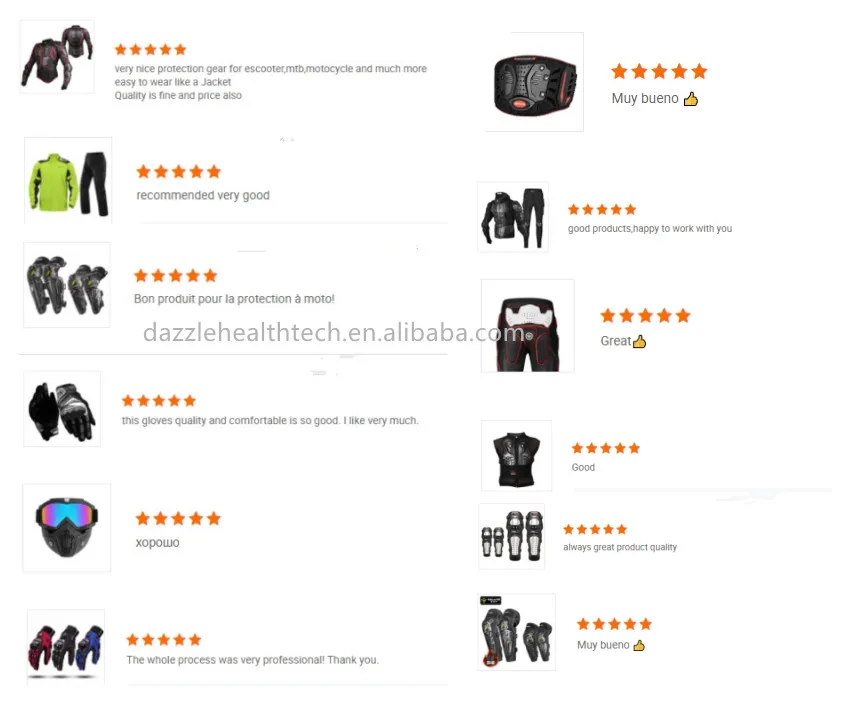This screenshot has width=852, height=705.
Task: Select the black waist protector belt image
Action: pyautogui.click(x=535, y=82)
